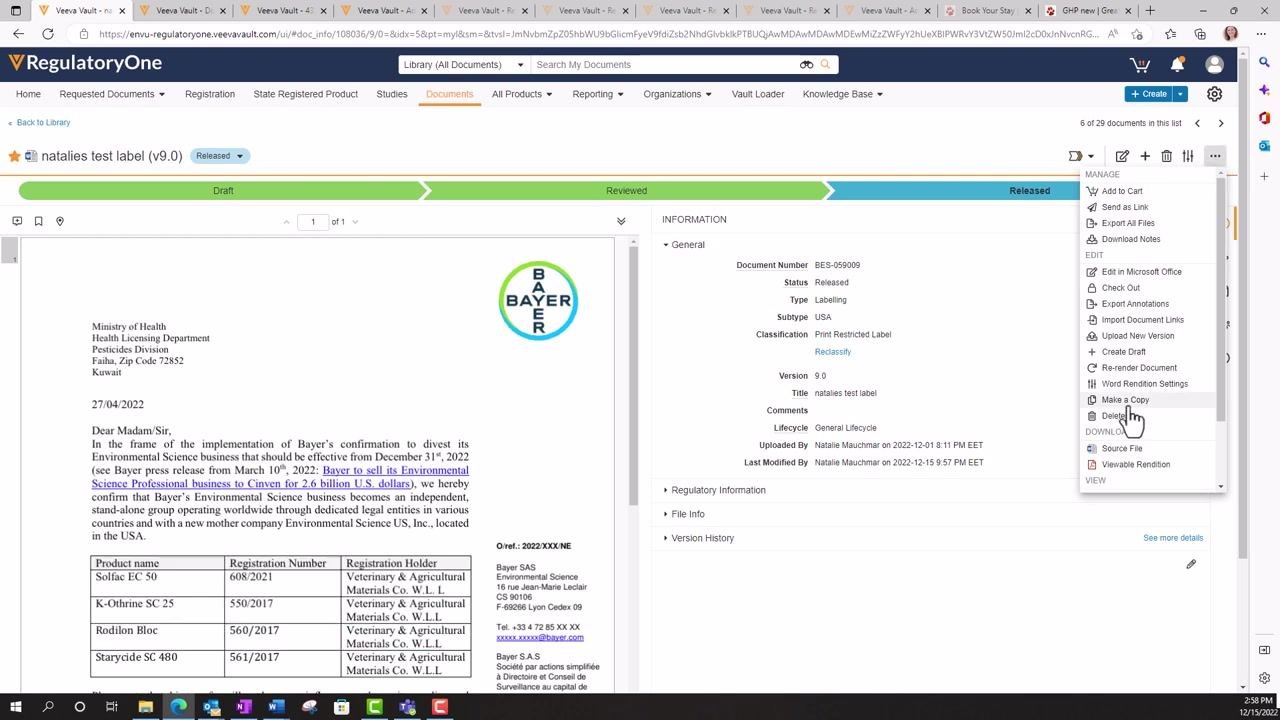The image size is (1280, 720).
Task: Open the shopping cart icon in header
Action: click(1139, 65)
